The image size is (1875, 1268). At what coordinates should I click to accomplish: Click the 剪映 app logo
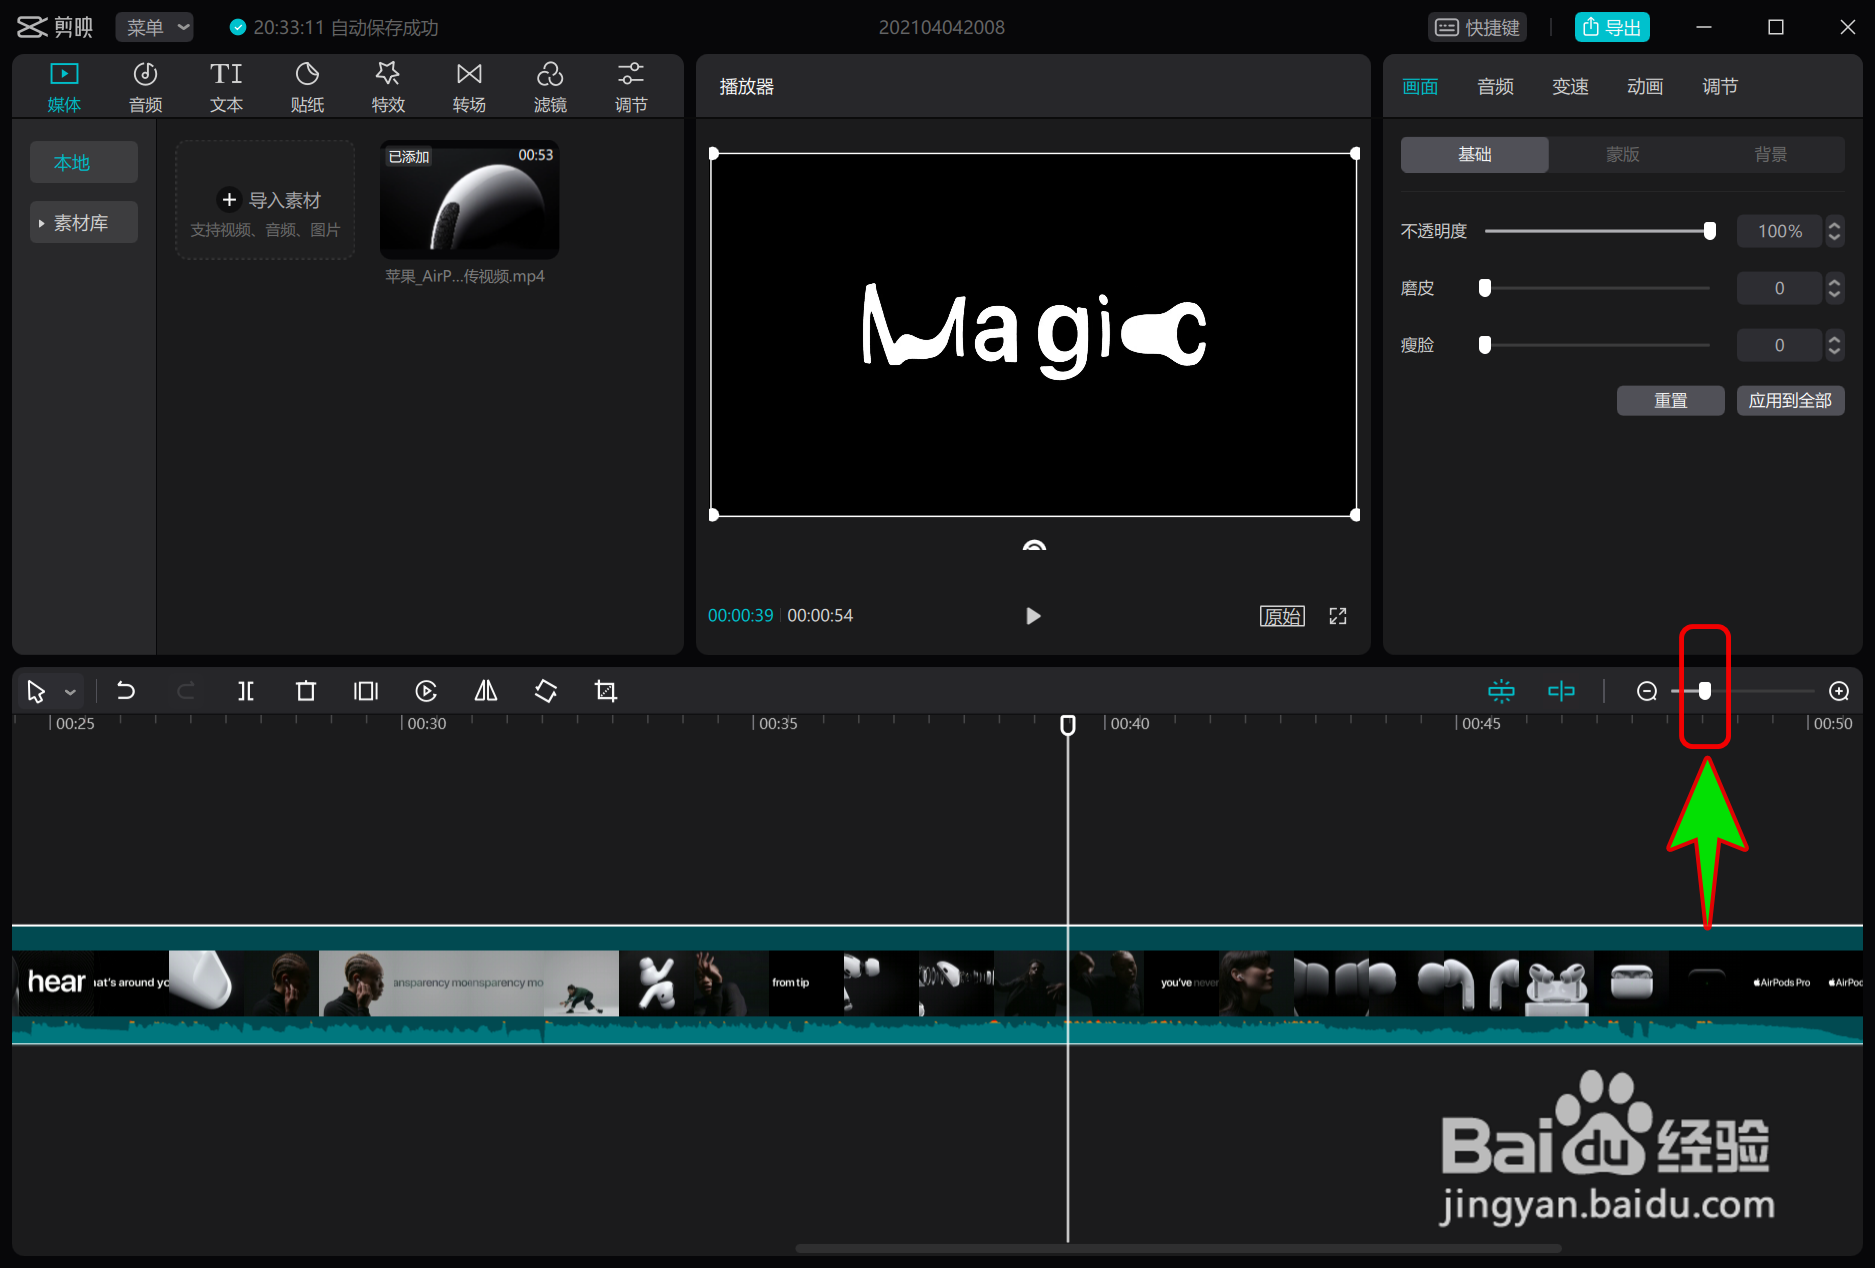click(55, 27)
